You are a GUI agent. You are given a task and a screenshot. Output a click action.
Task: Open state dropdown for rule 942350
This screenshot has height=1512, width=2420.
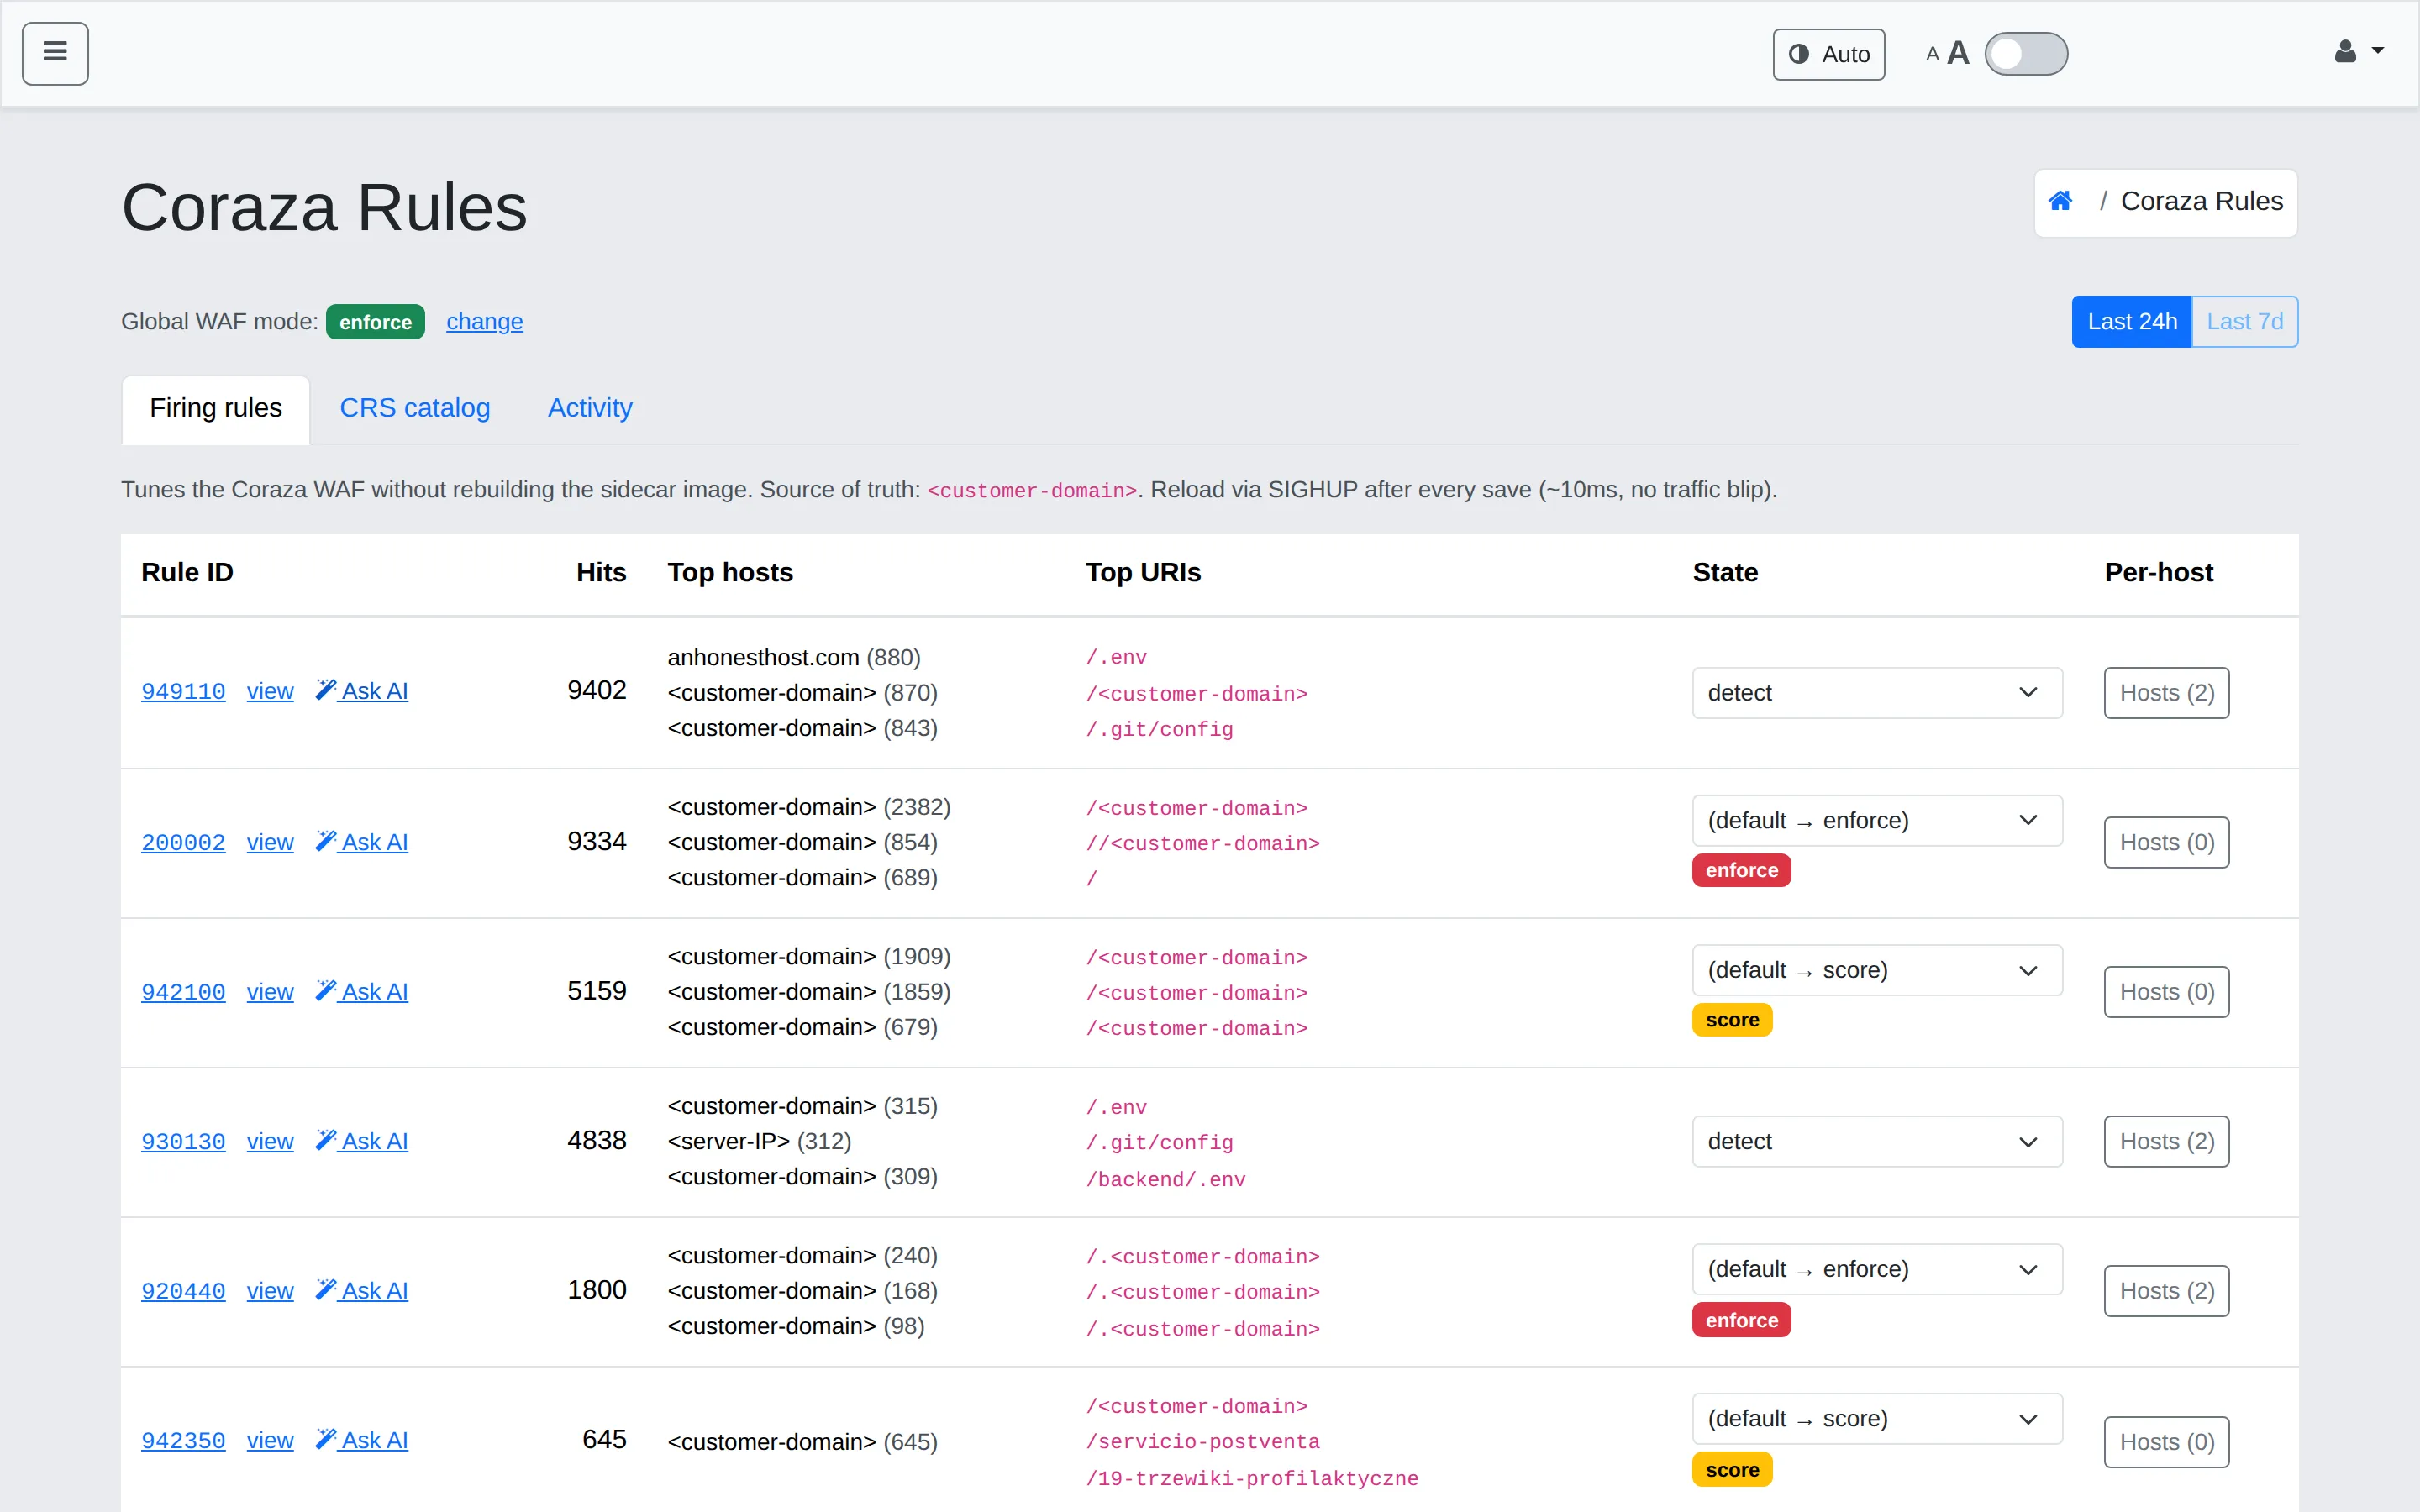(1877, 1419)
